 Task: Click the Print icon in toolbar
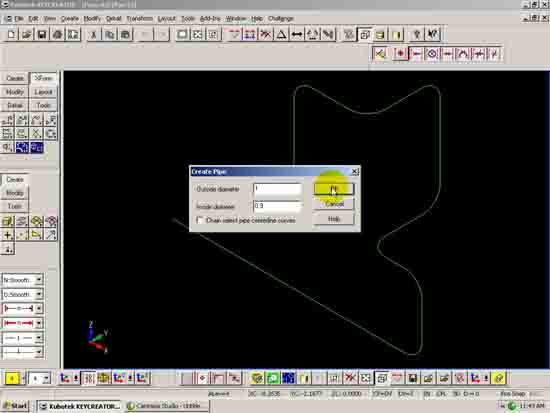point(58,34)
